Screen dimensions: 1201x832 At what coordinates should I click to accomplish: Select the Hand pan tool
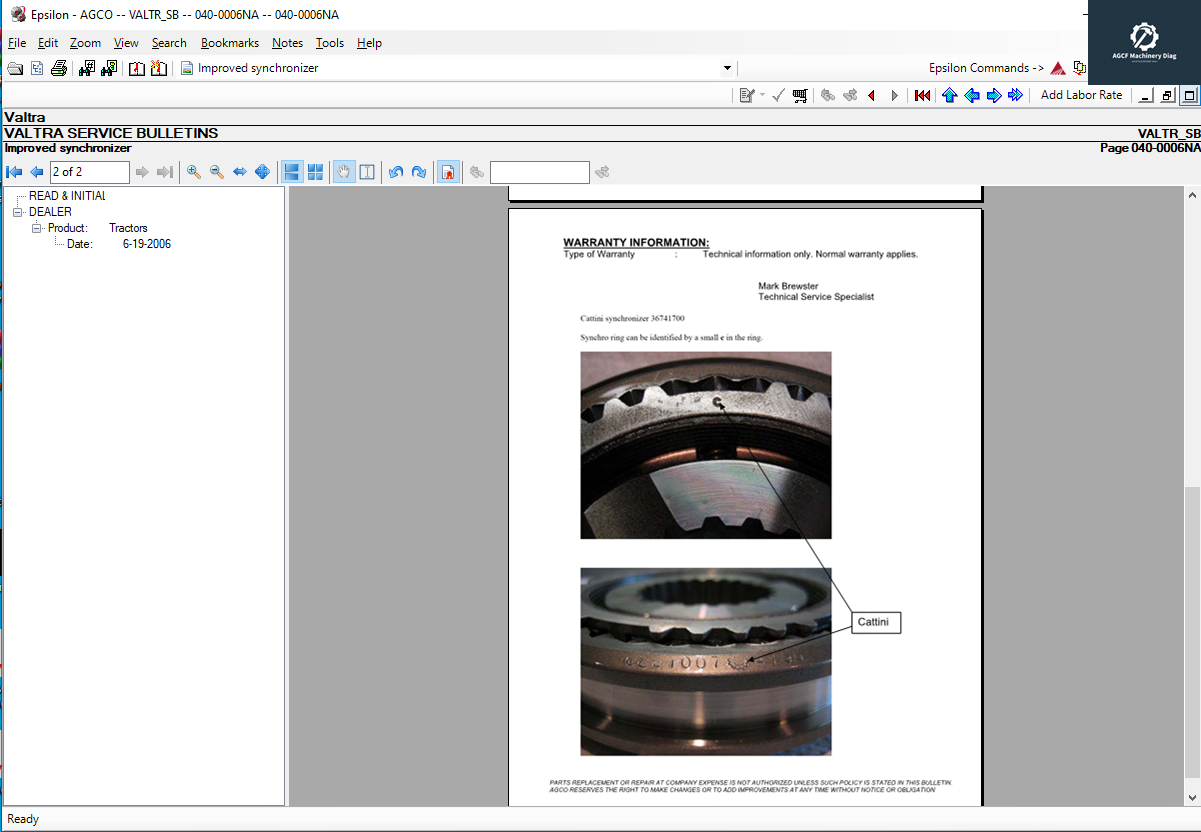tap(343, 171)
